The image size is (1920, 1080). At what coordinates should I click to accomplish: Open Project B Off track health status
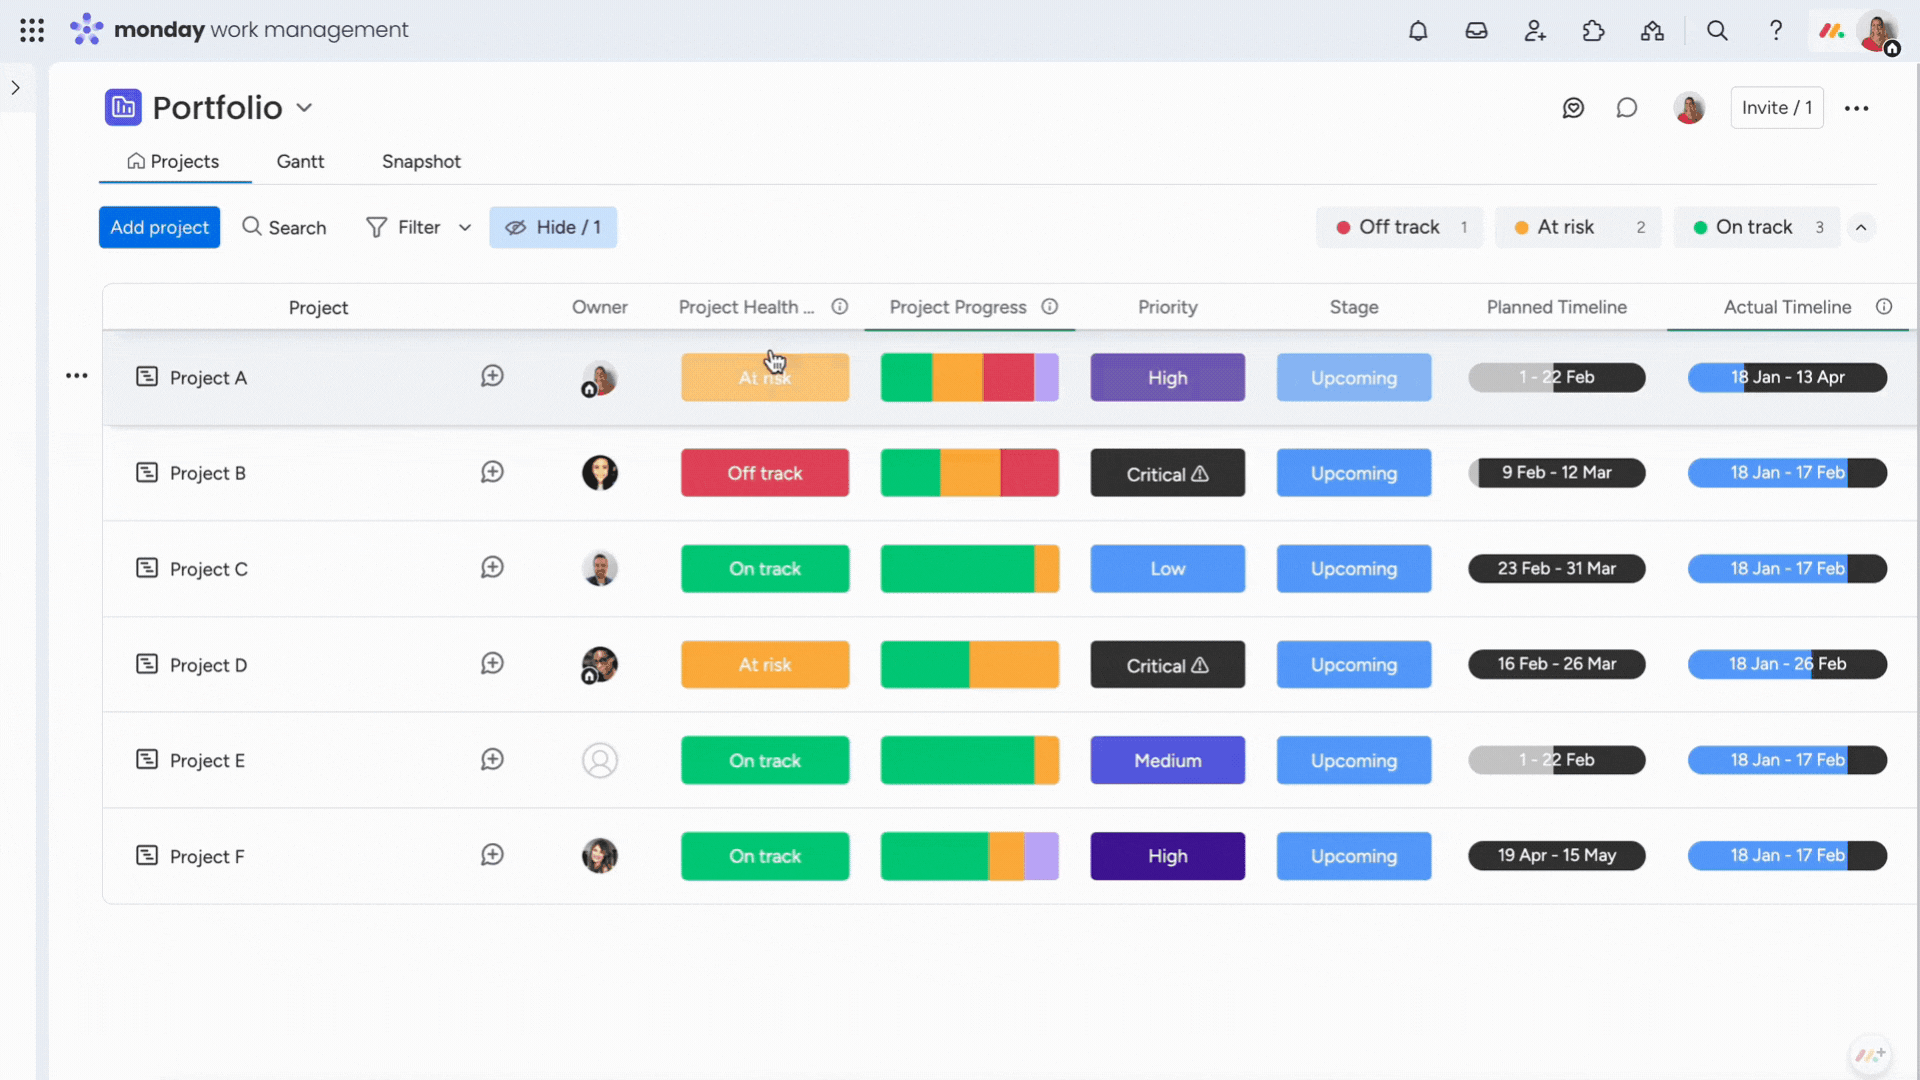coord(765,473)
